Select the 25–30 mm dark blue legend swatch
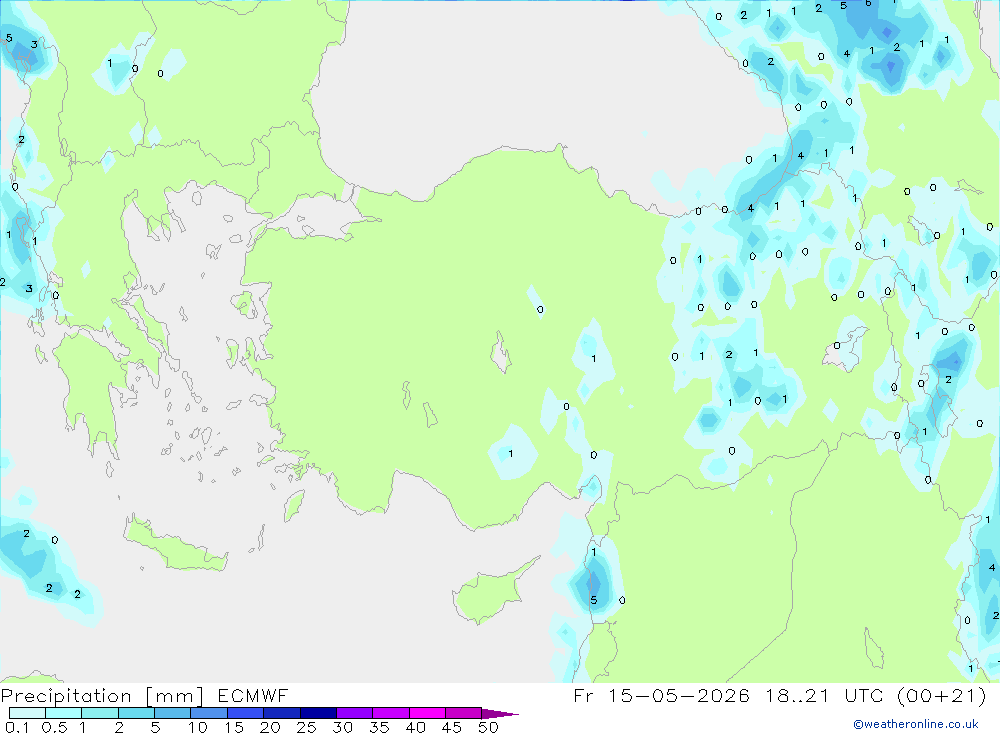Viewport: 1000px width, 733px height. (x=318, y=713)
